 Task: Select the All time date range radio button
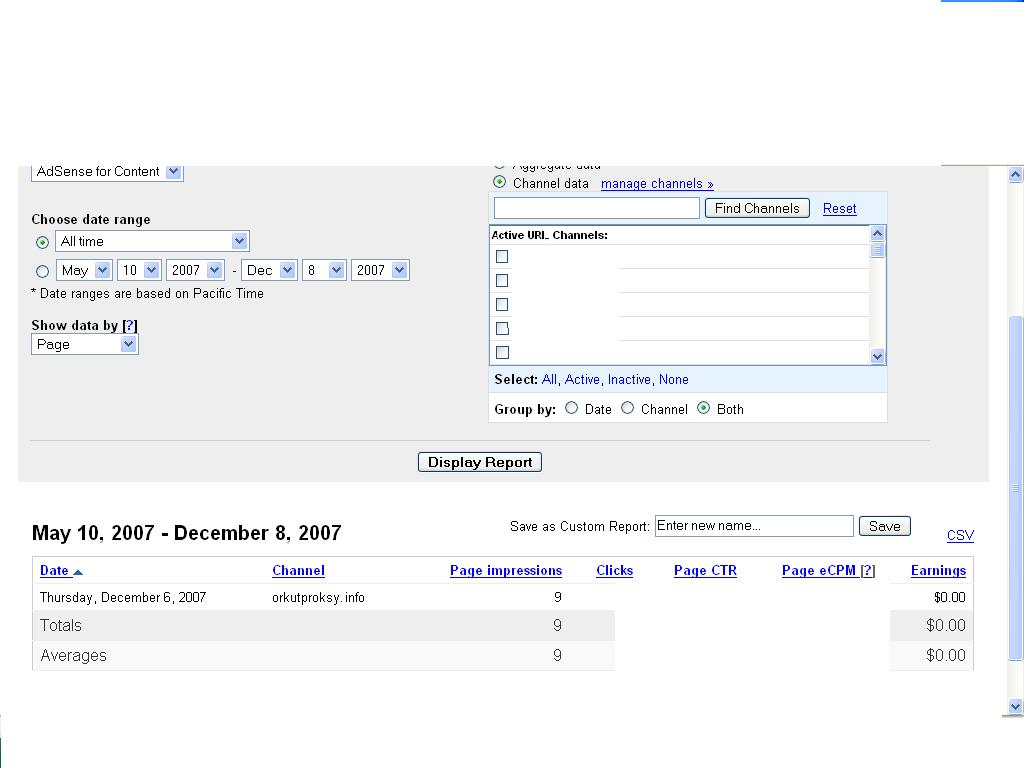[x=42, y=242]
